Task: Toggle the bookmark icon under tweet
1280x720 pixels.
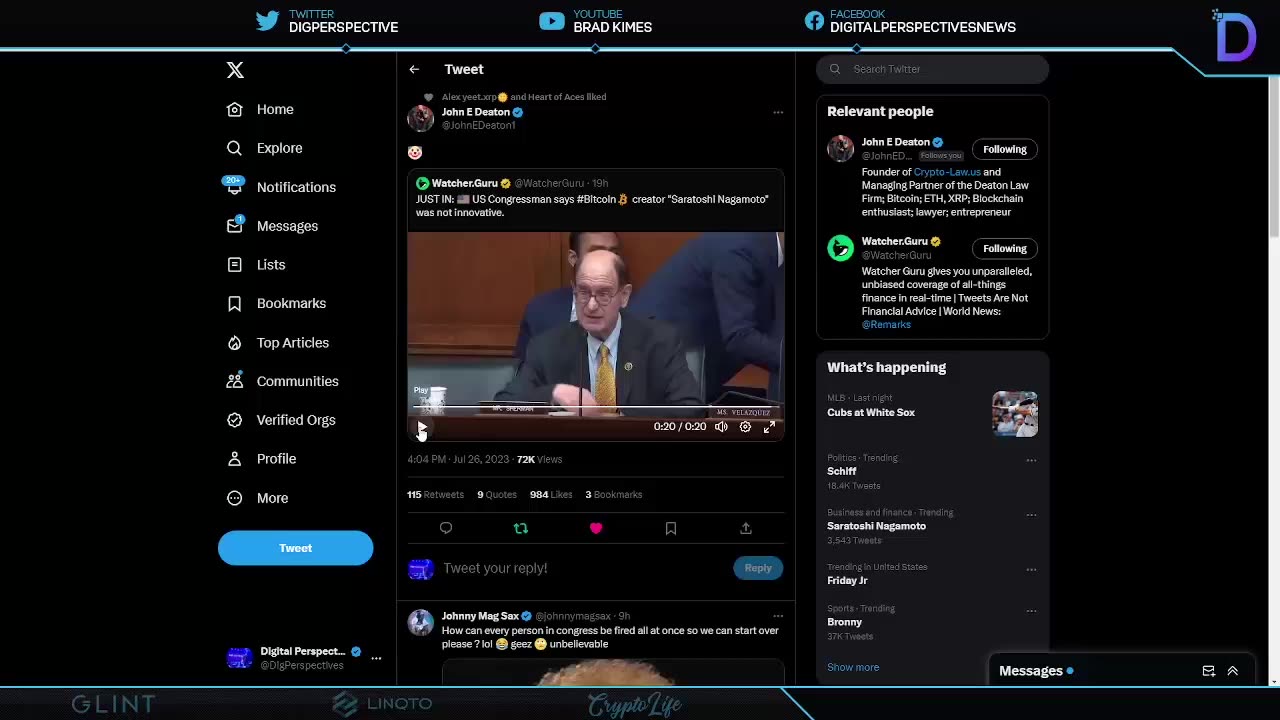Action: coord(671,528)
